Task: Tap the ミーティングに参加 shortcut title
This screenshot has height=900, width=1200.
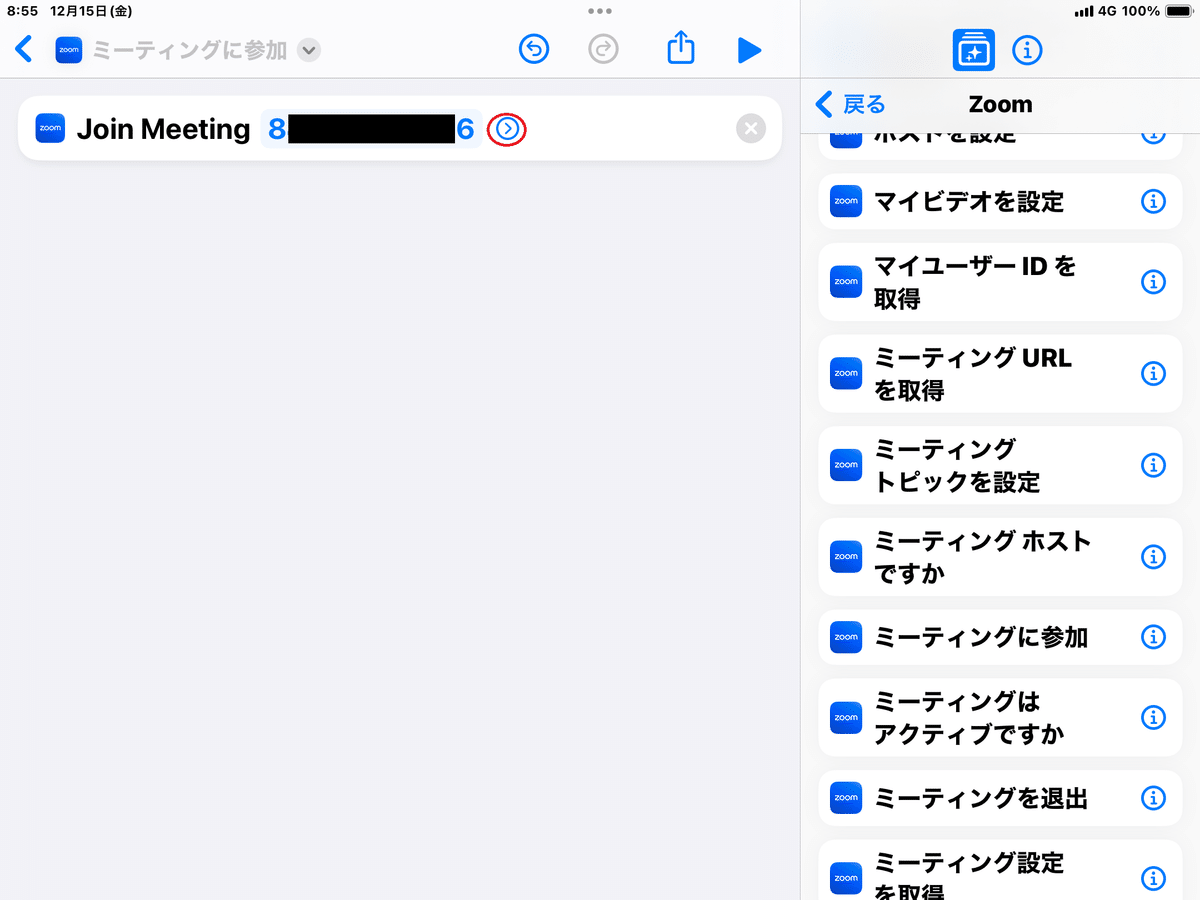Action: point(189,50)
